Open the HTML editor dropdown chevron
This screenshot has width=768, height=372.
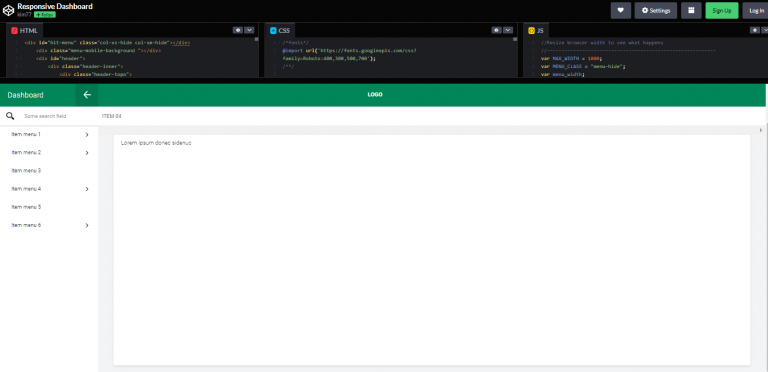coord(249,30)
